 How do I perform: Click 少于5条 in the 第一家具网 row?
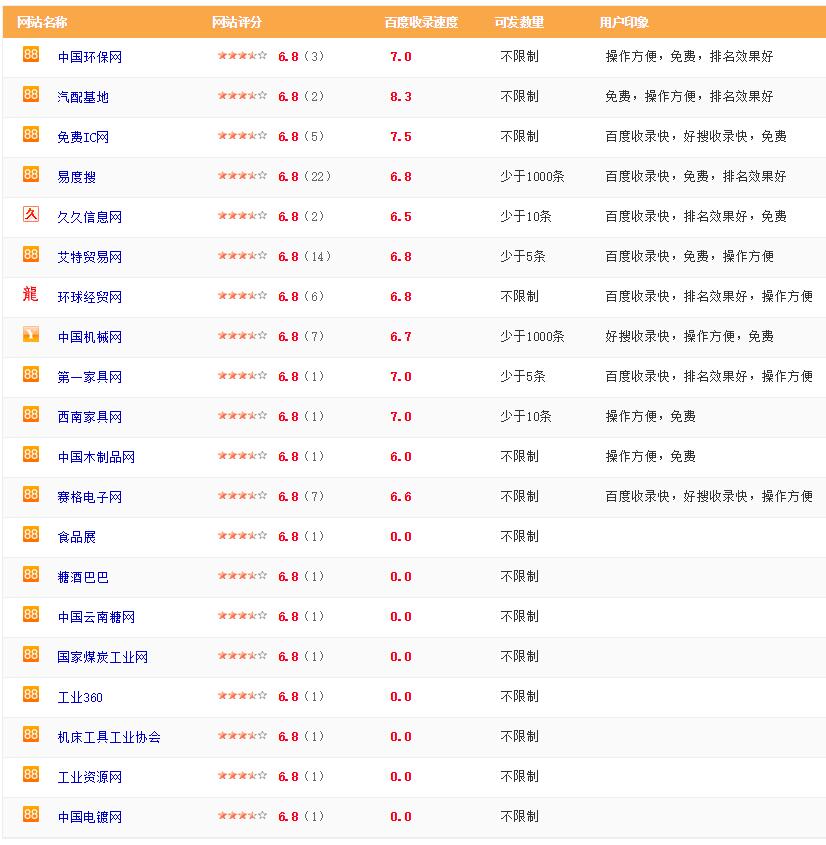[523, 376]
